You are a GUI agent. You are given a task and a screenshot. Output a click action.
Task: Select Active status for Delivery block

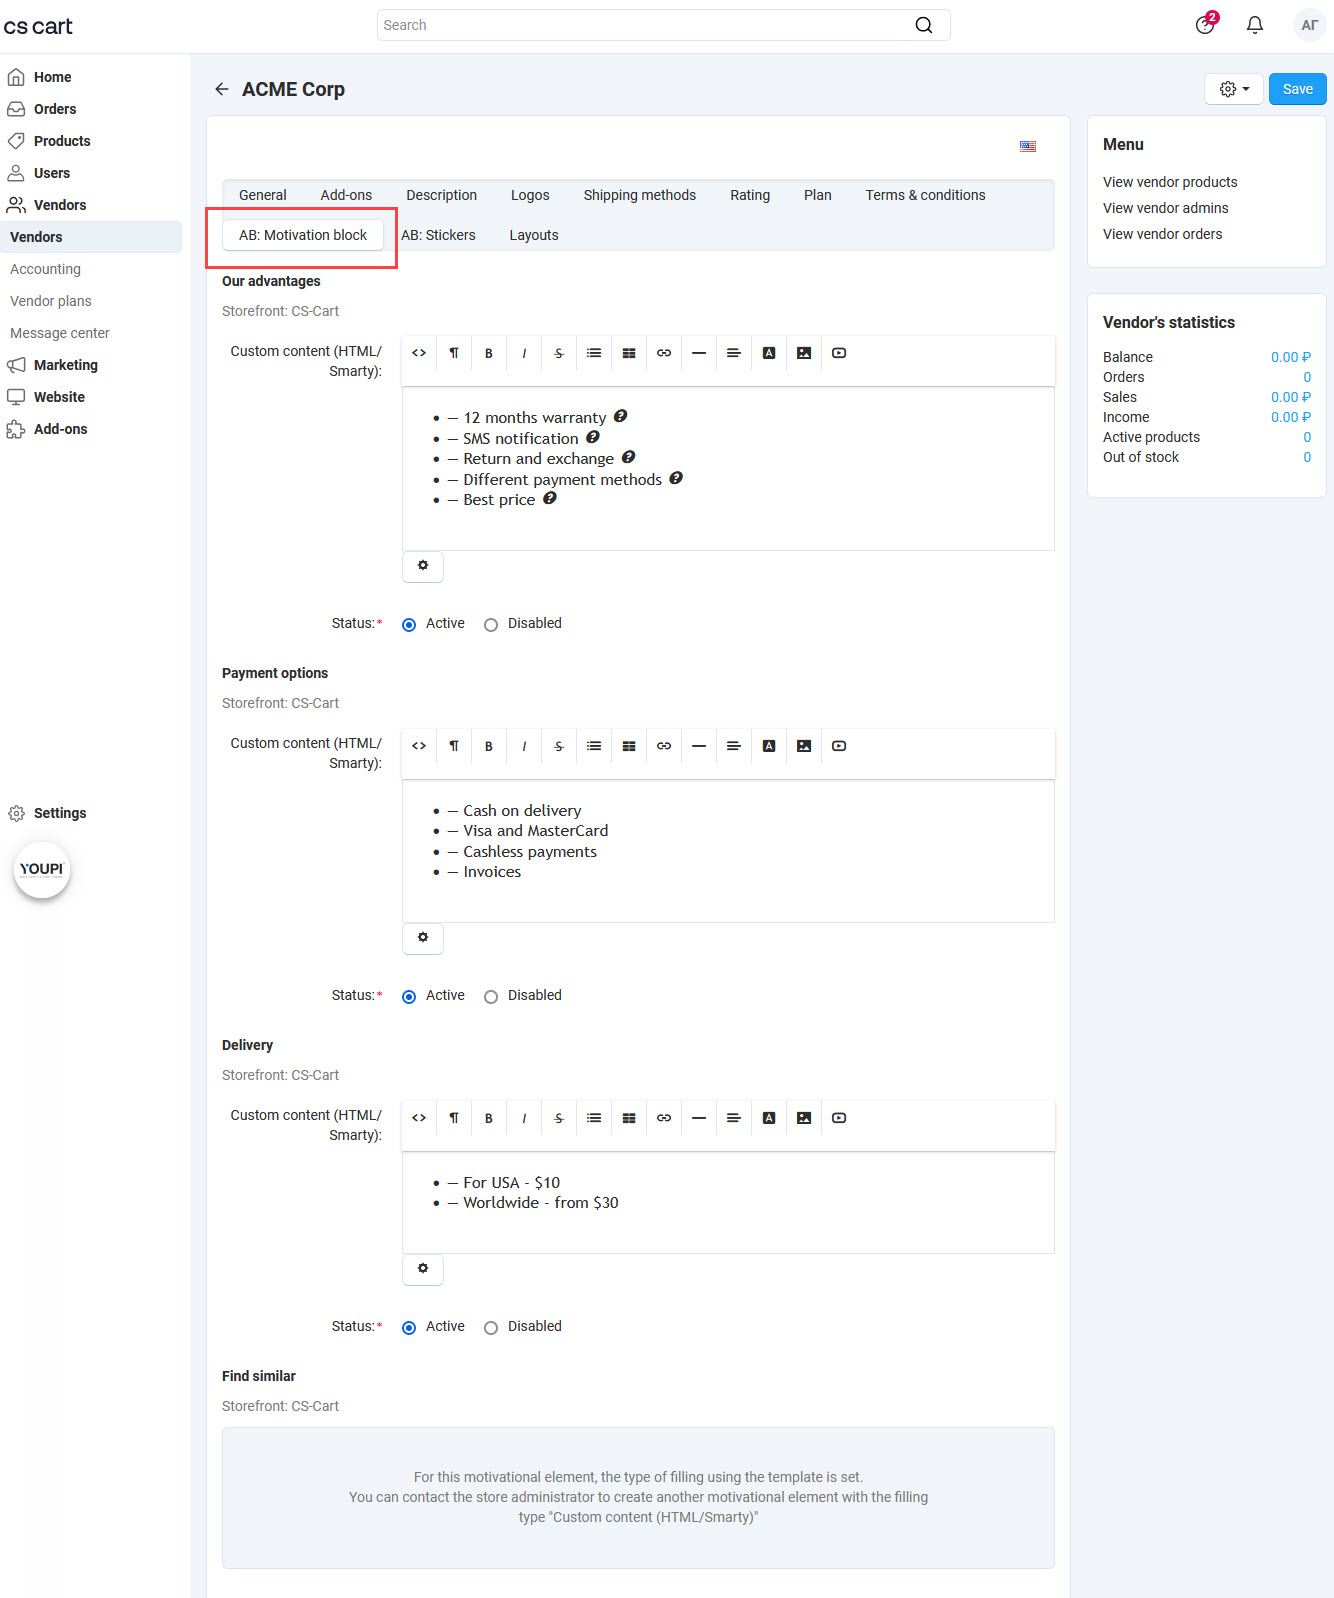click(409, 1328)
